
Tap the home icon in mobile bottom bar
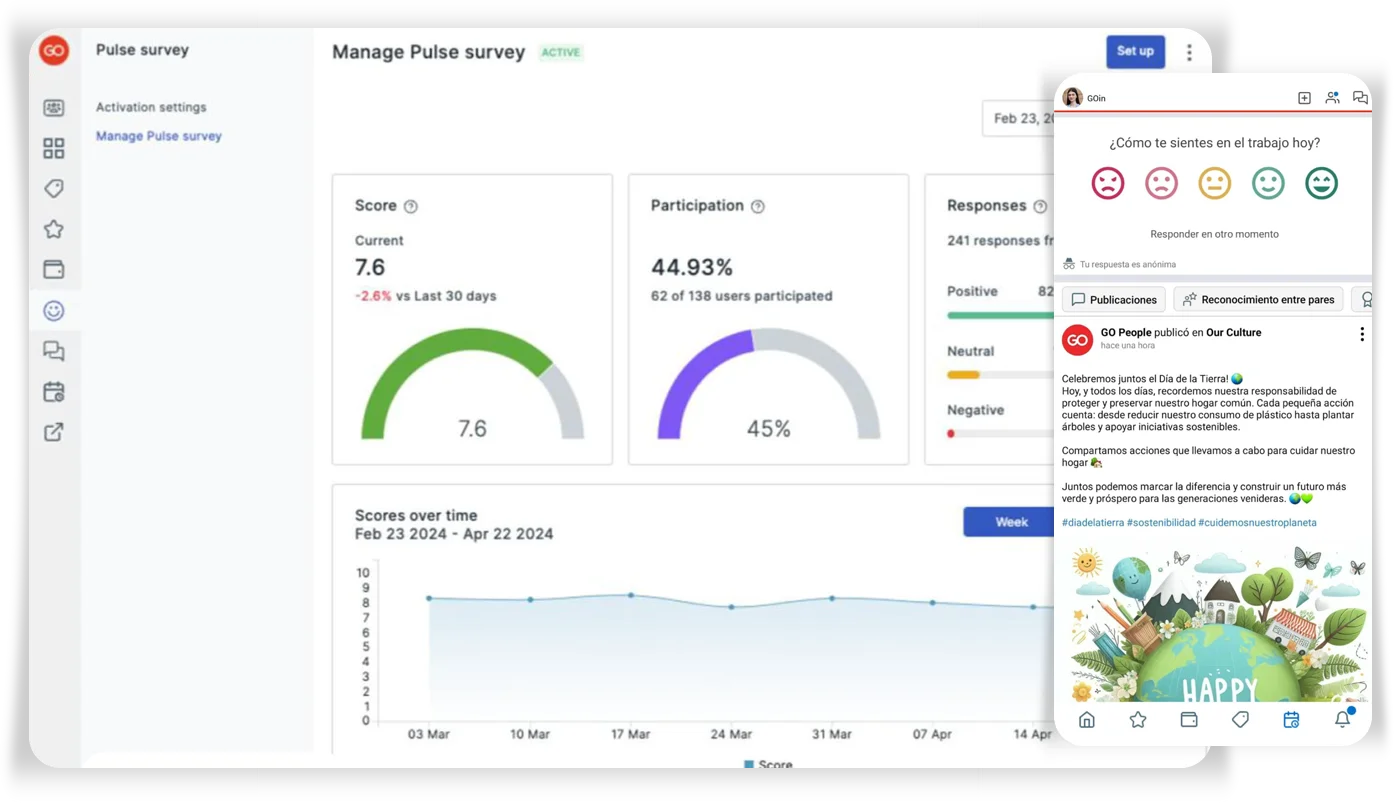coord(1087,720)
